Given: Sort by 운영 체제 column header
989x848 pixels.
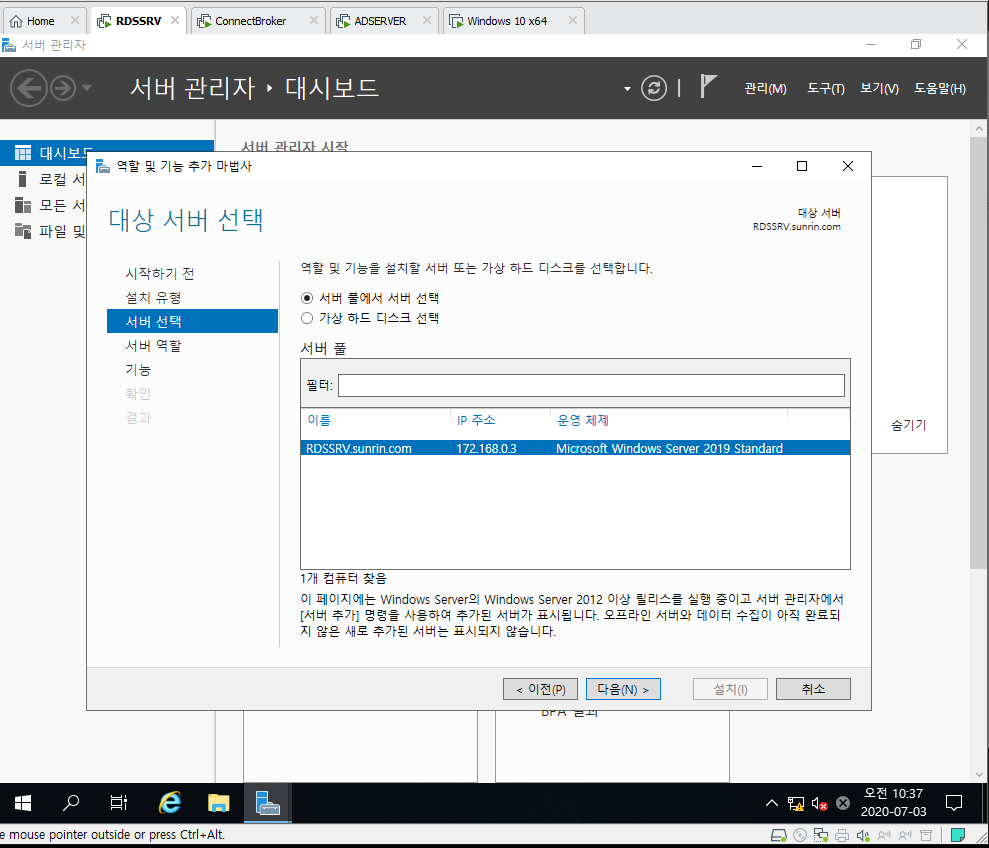Looking at the screenshot, I should 583,420.
